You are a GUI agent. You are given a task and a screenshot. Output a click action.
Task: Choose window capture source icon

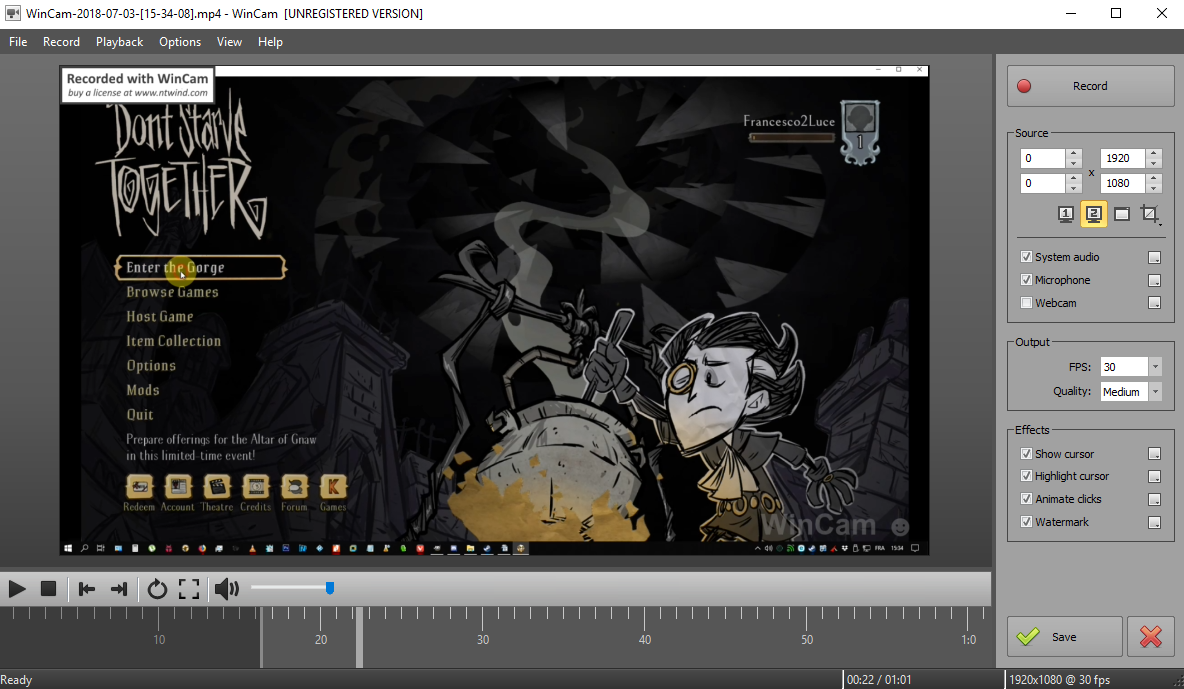(1122, 214)
